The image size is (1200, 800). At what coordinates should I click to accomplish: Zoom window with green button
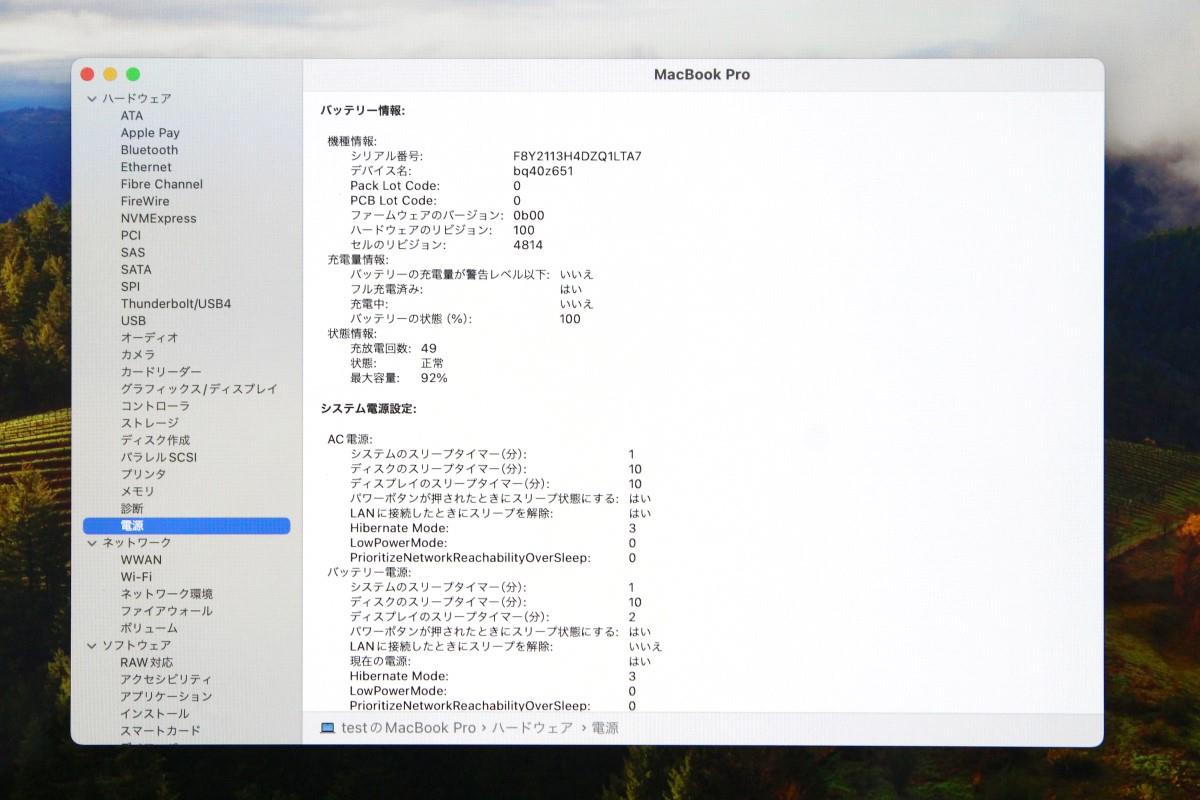(133, 74)
